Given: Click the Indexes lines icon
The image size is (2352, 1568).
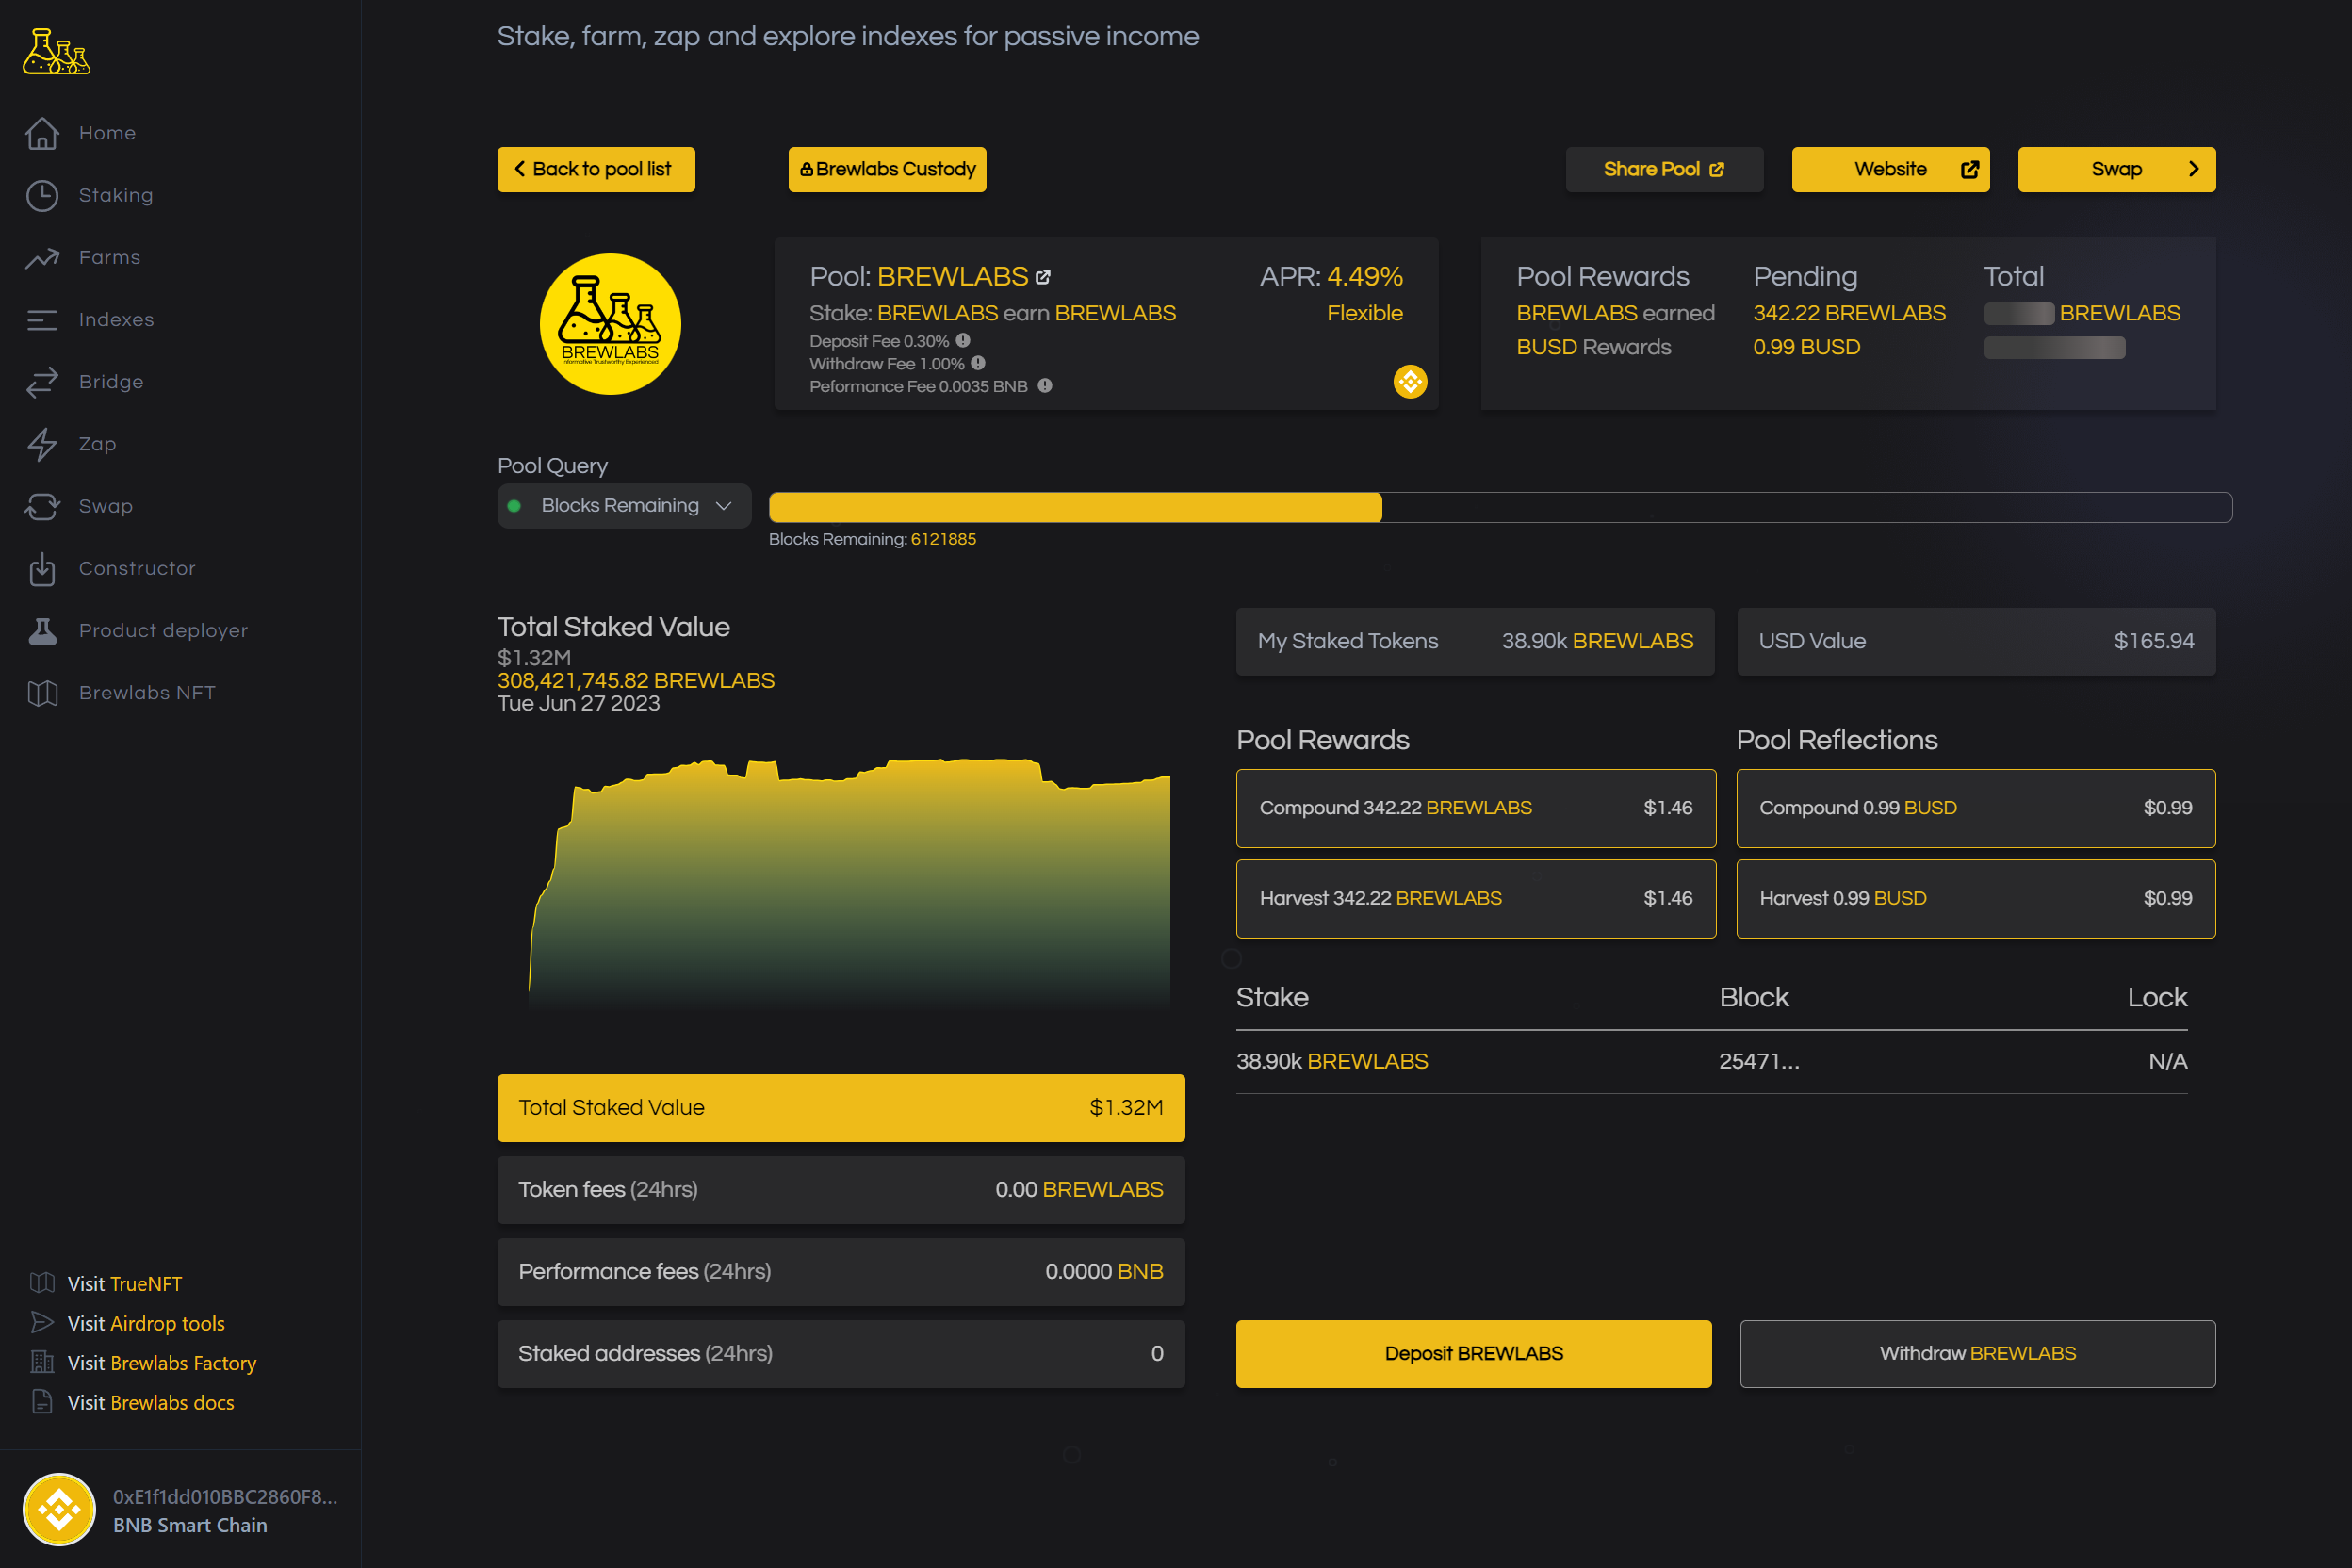Looking at the screenshot, I should point(42,320).
